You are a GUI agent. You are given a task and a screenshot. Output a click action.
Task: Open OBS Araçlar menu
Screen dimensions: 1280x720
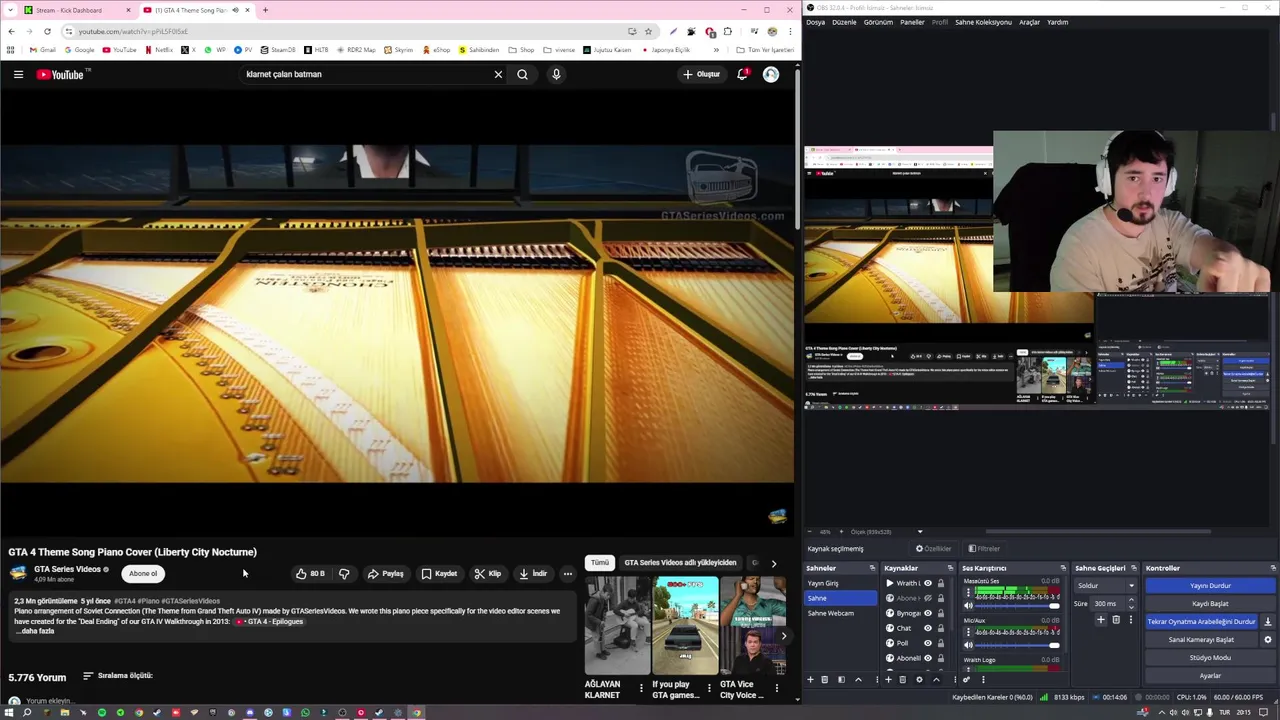point(1029,22)
